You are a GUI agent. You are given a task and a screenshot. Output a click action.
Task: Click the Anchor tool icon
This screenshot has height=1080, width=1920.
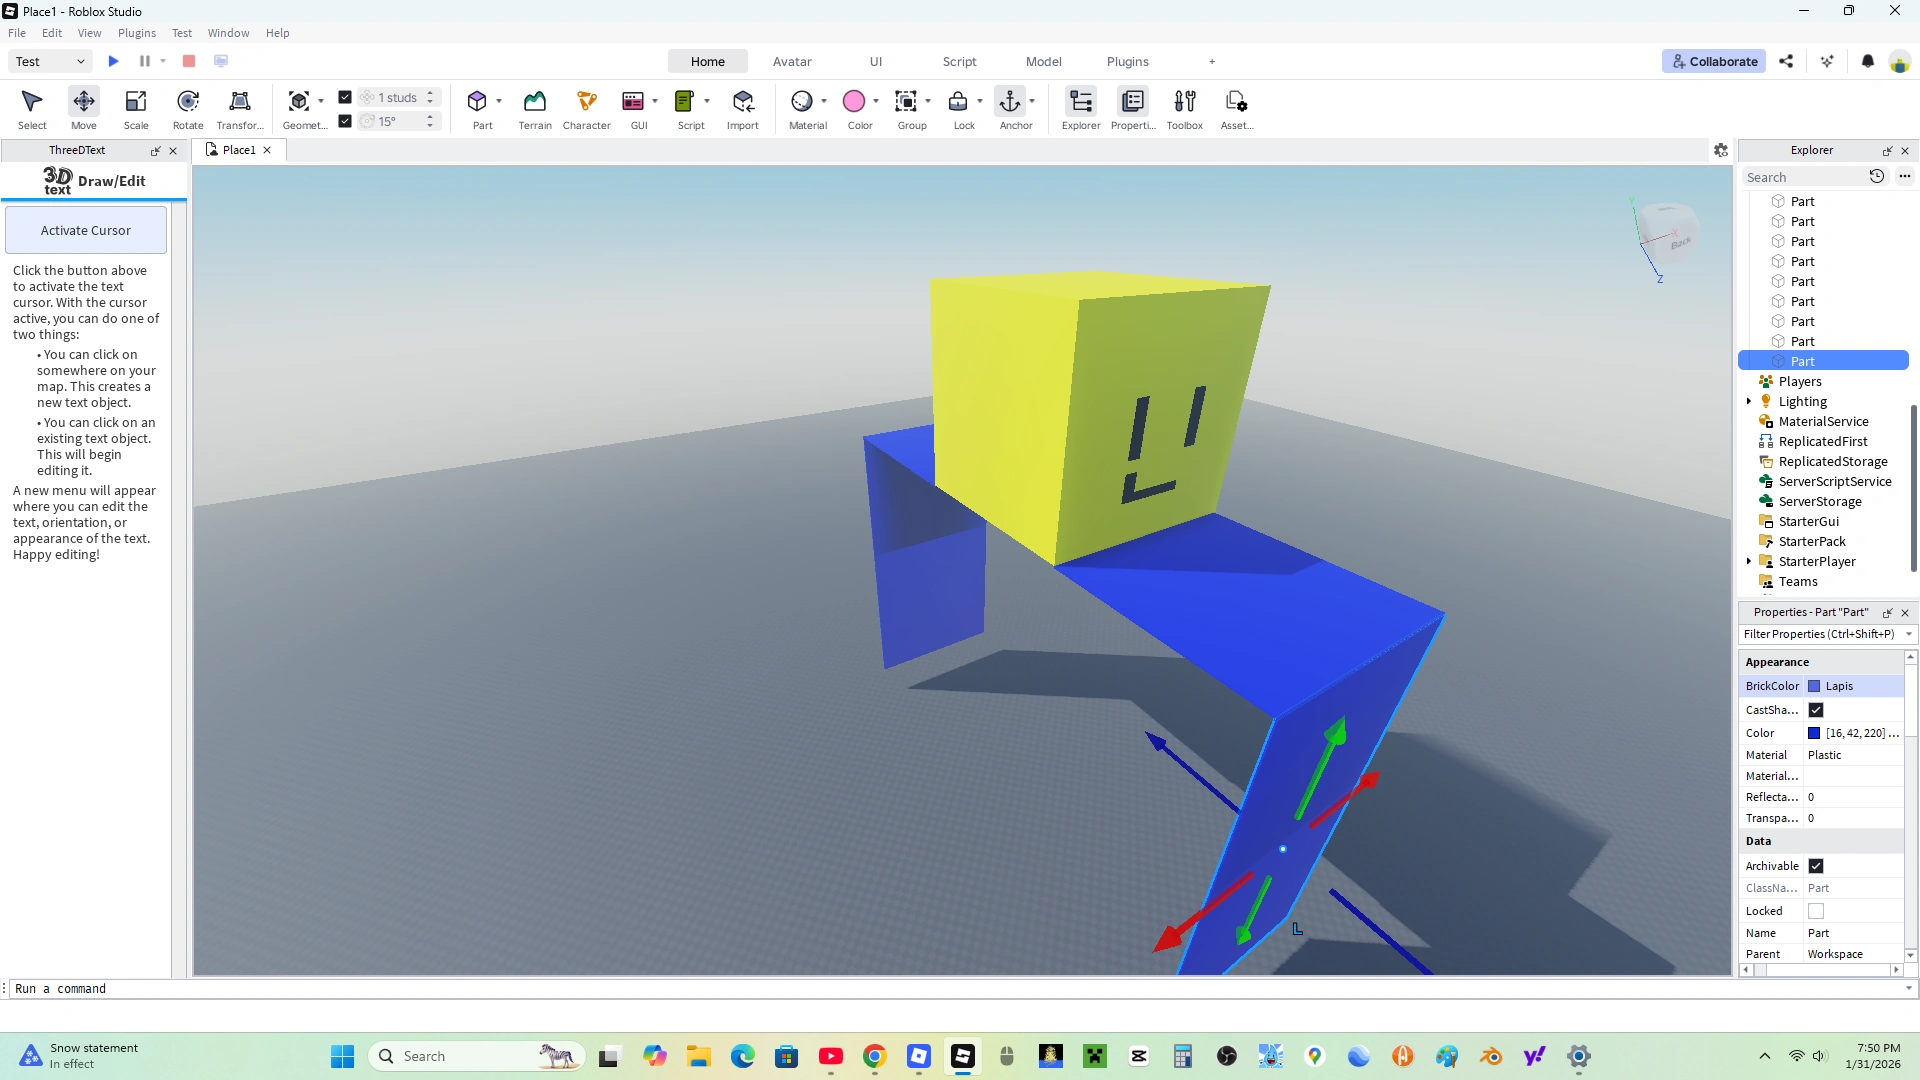[1010, 102]
